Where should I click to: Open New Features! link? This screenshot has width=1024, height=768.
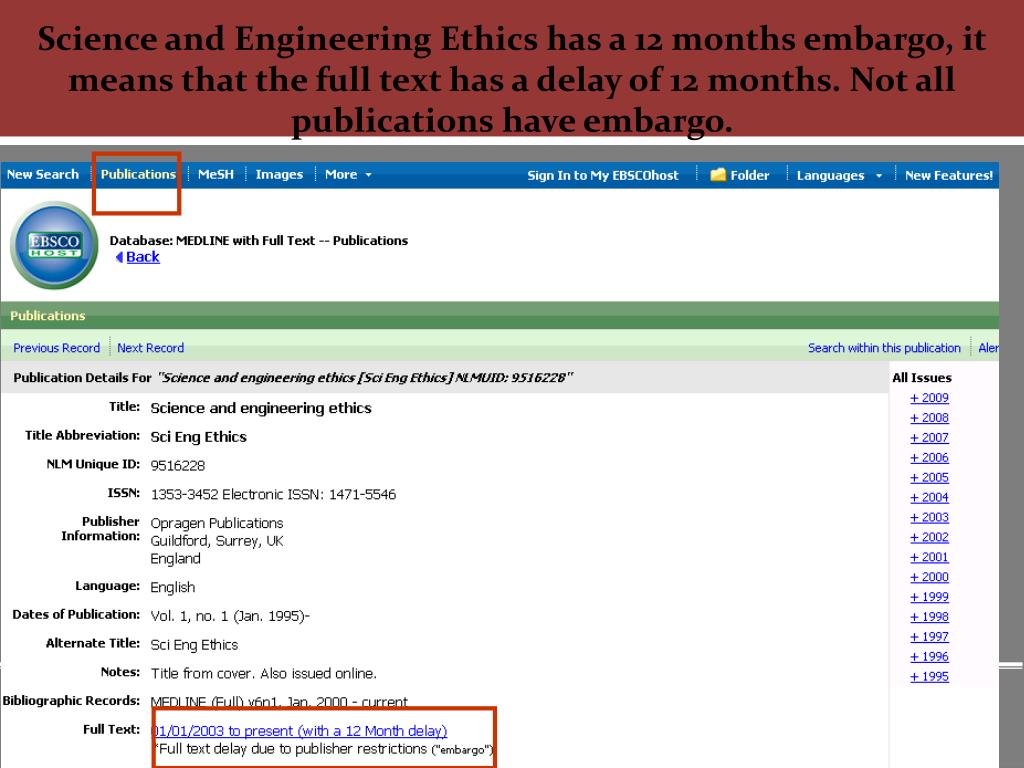pyautogui.click(x=948, y=175)
